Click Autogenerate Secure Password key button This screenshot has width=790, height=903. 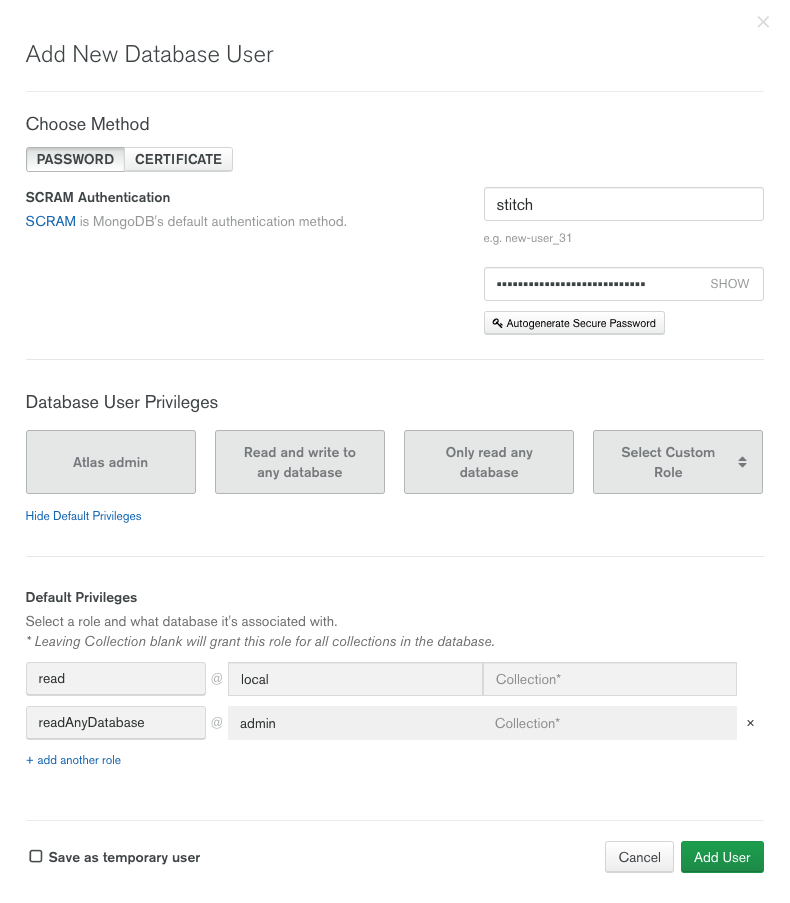[574, 323]
